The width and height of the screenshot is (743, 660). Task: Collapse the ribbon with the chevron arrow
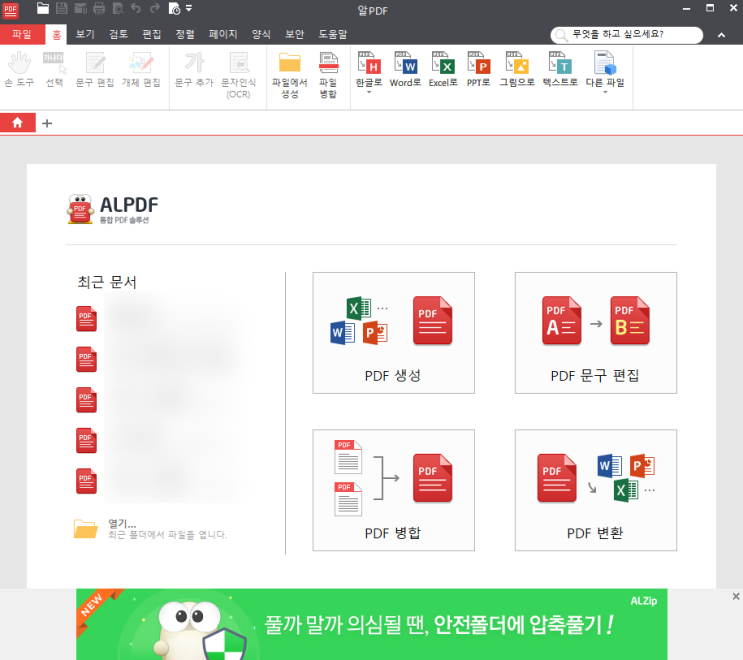tap(721, 35)
